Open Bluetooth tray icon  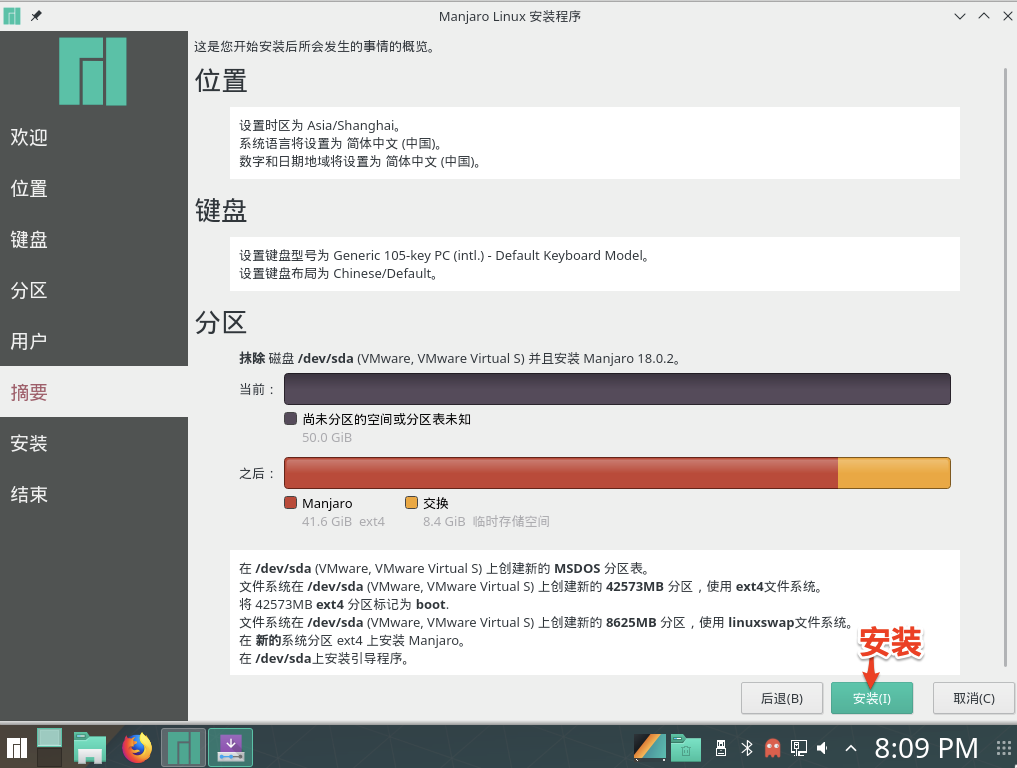(747, 748)
